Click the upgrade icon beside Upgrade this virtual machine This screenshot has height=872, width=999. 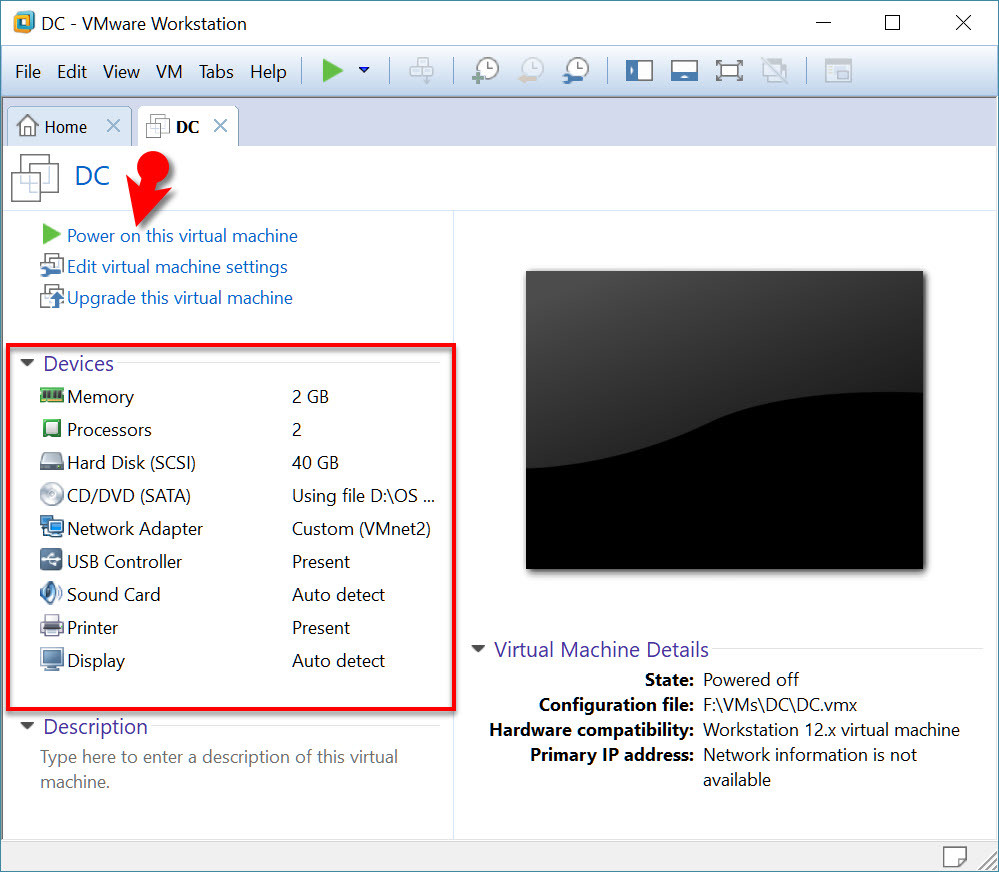pos(52,297)
